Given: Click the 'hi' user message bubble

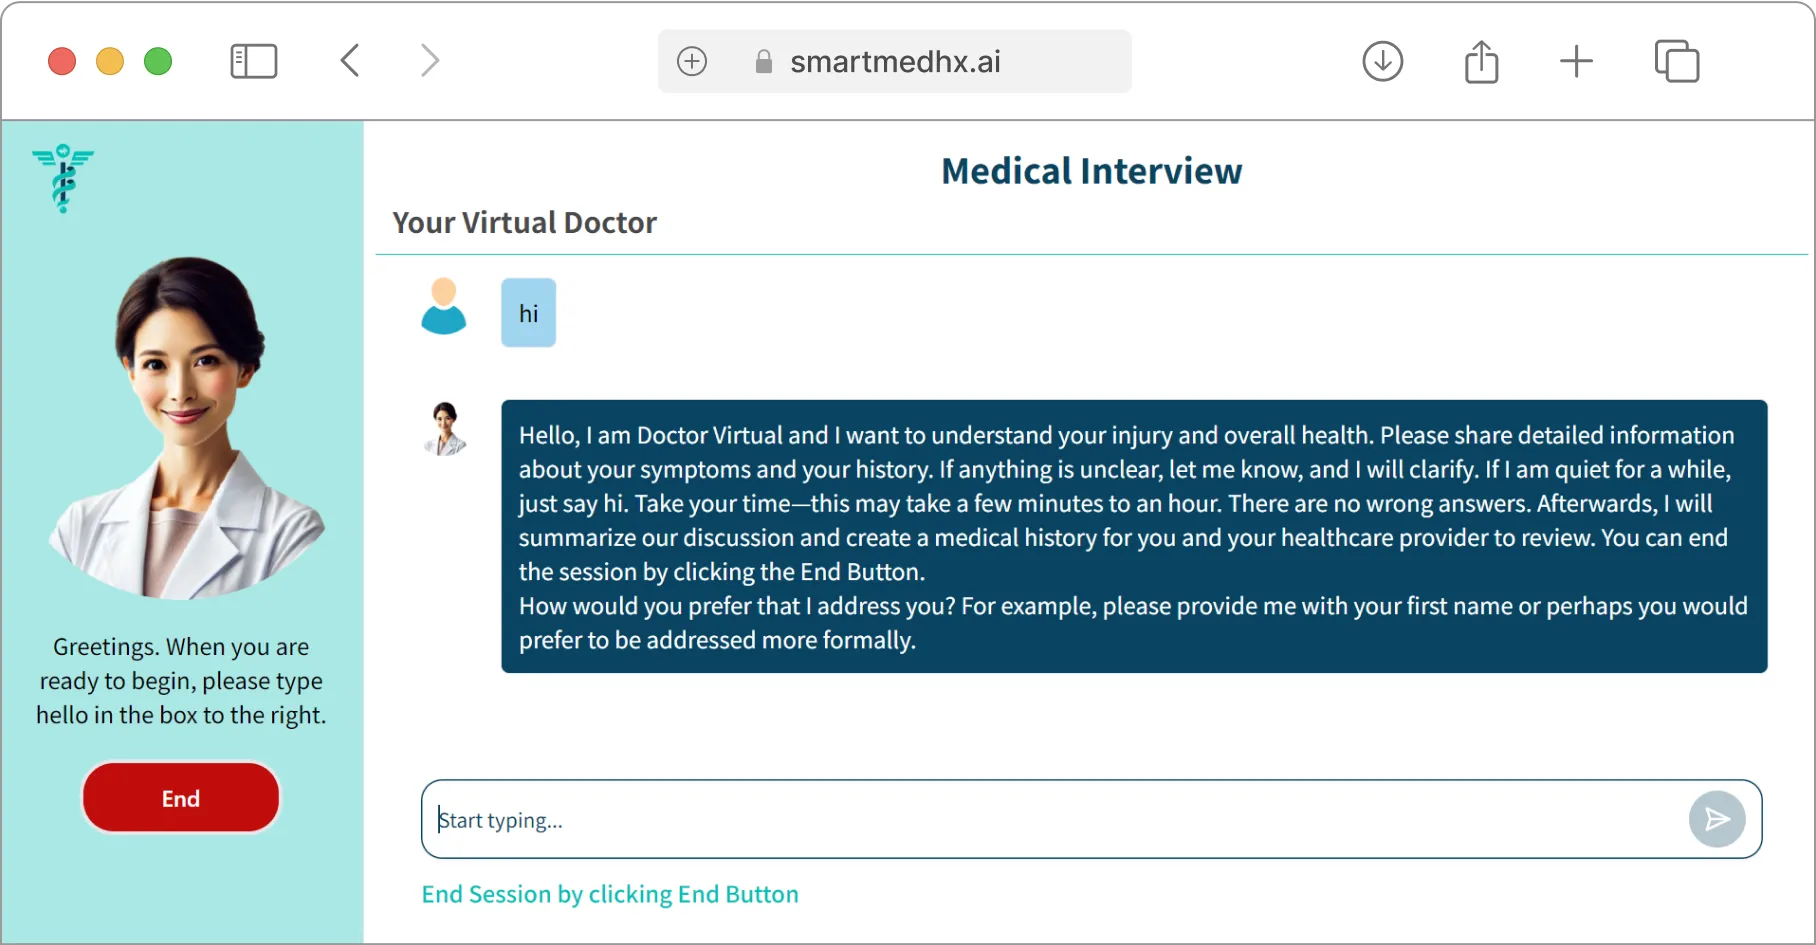Looking at the screenshot, I should click(528, 313).
